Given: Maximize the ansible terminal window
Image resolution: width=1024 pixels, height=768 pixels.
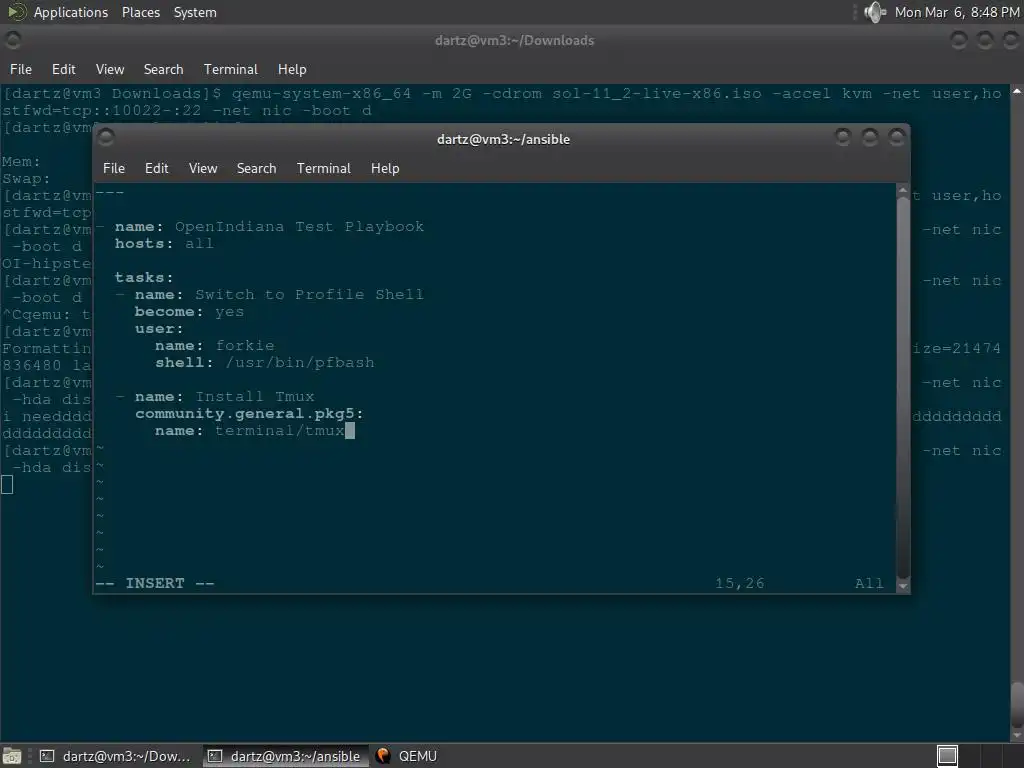Looking at the screenshot, I should (869, 137).
